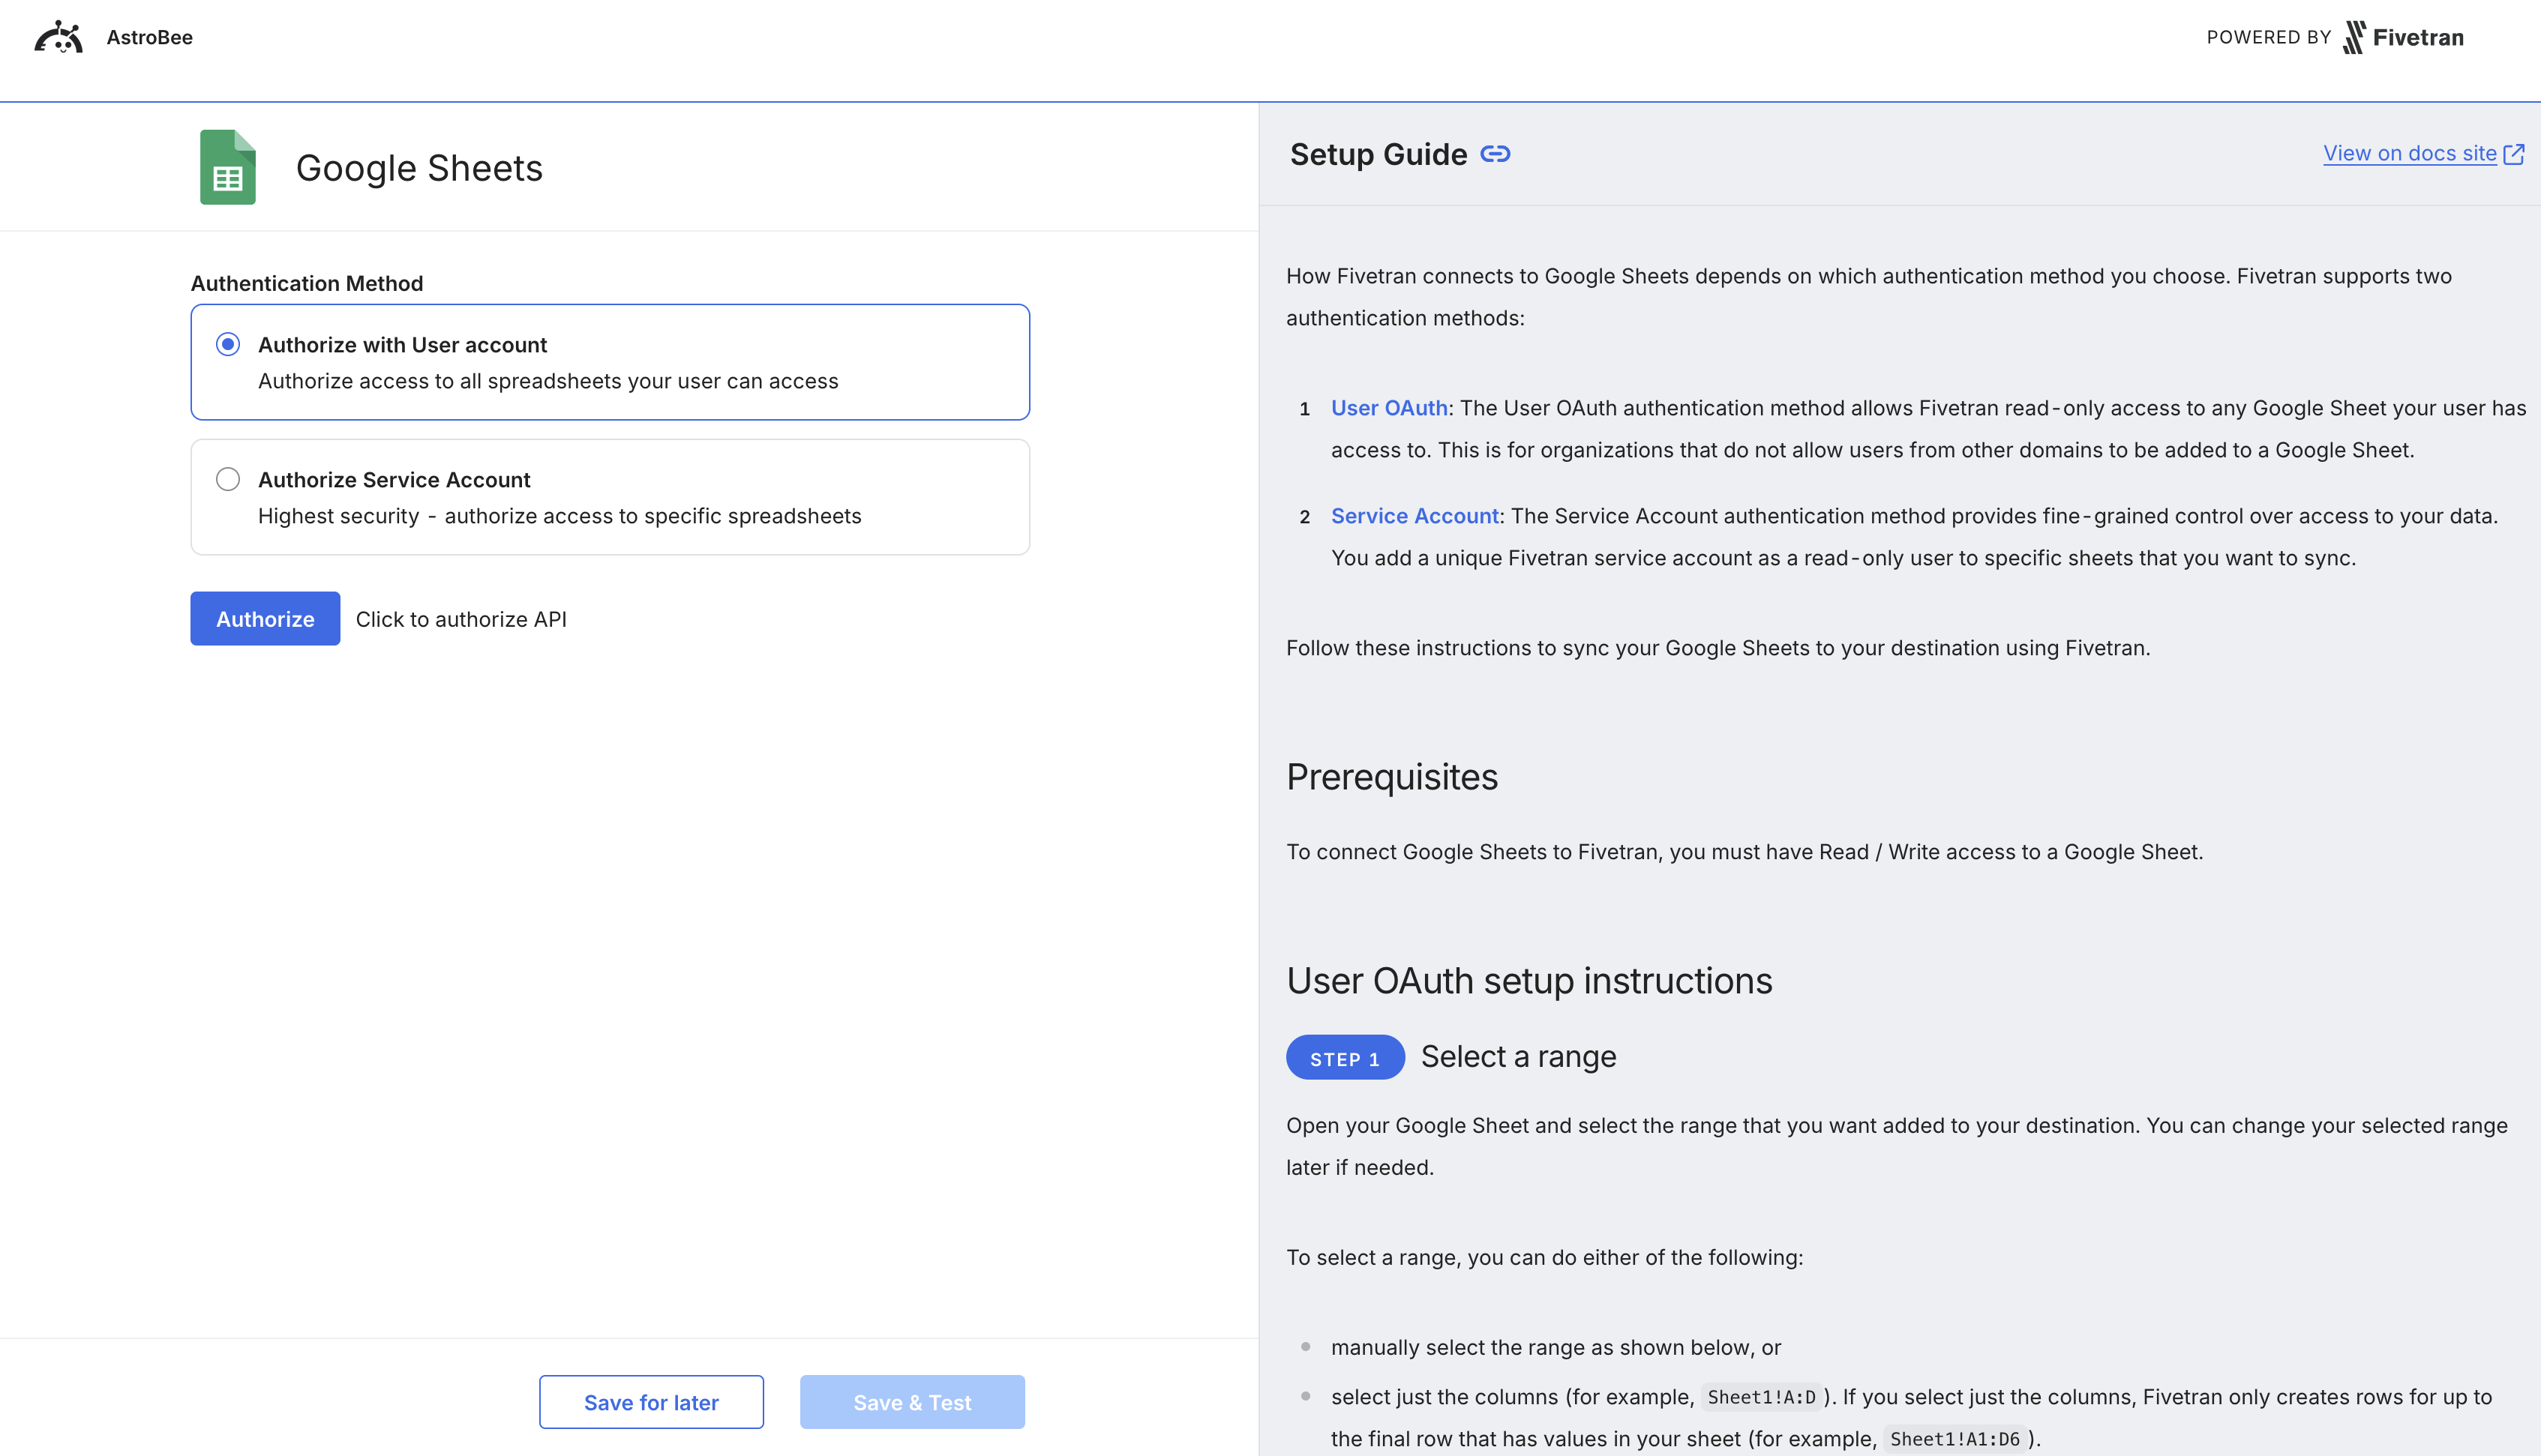Click the Fivetran logo in the header

click(x=2403, y=37)
